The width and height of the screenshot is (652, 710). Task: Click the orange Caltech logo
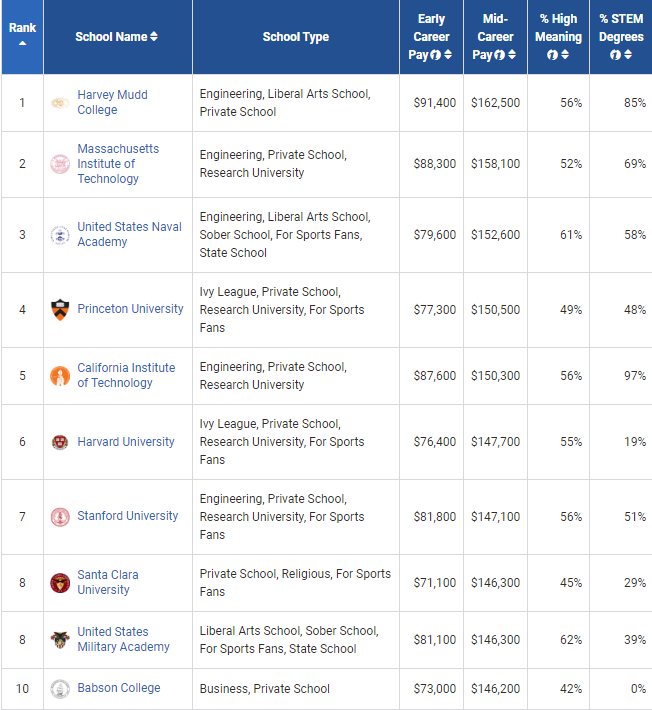click(x=60, y=376)
